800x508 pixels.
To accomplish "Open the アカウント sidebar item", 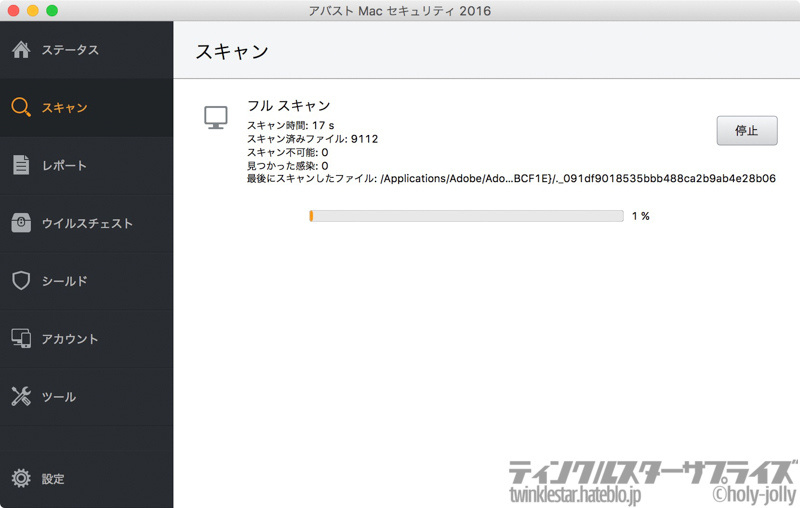I will tap(86, 339).
